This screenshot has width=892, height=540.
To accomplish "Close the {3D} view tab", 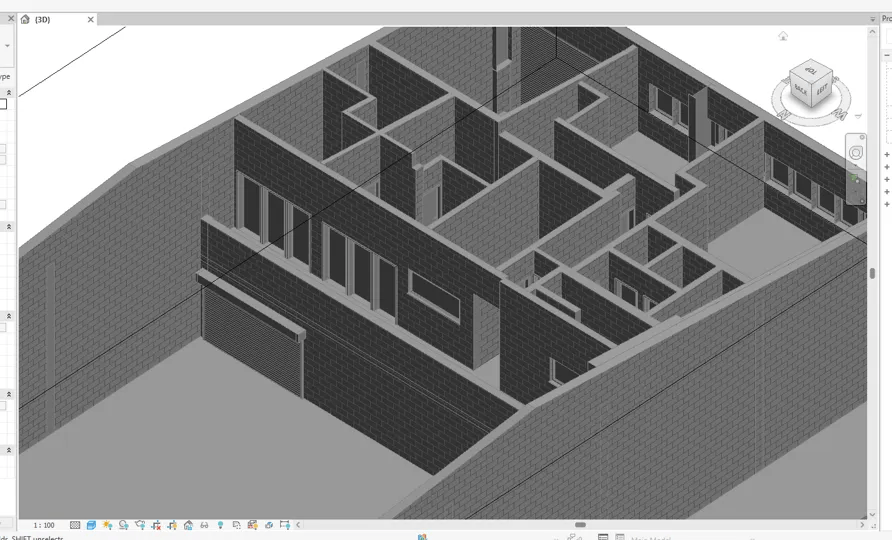I will 90,19.
